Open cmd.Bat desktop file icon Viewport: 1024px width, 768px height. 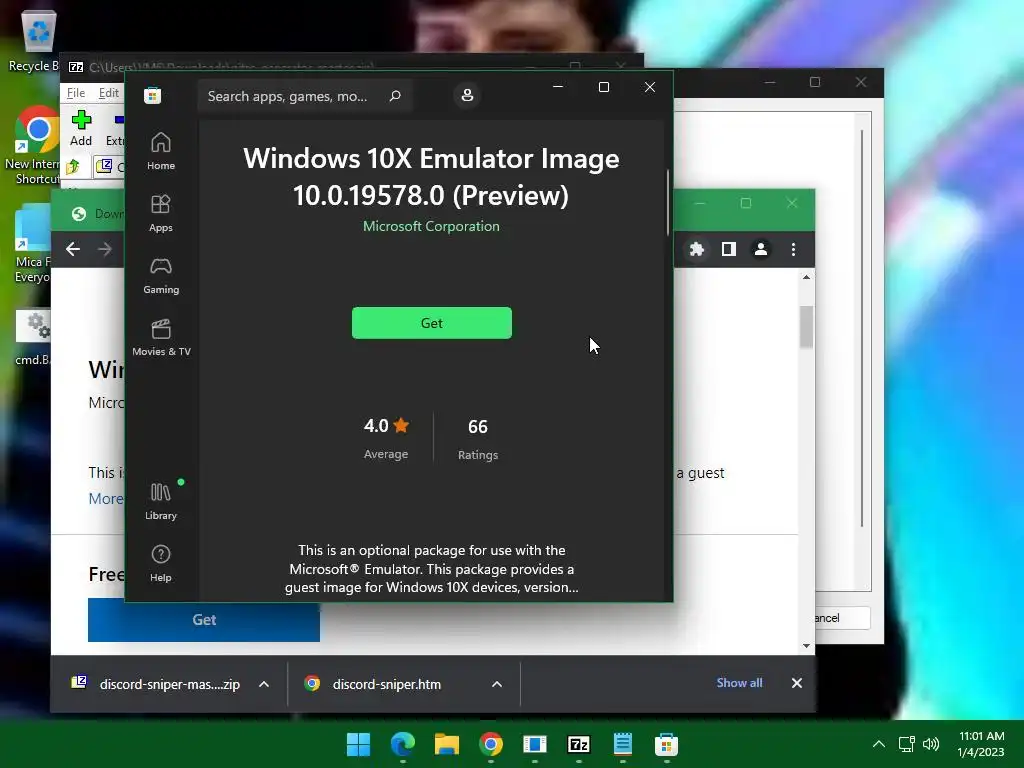[x=33, y=337]
